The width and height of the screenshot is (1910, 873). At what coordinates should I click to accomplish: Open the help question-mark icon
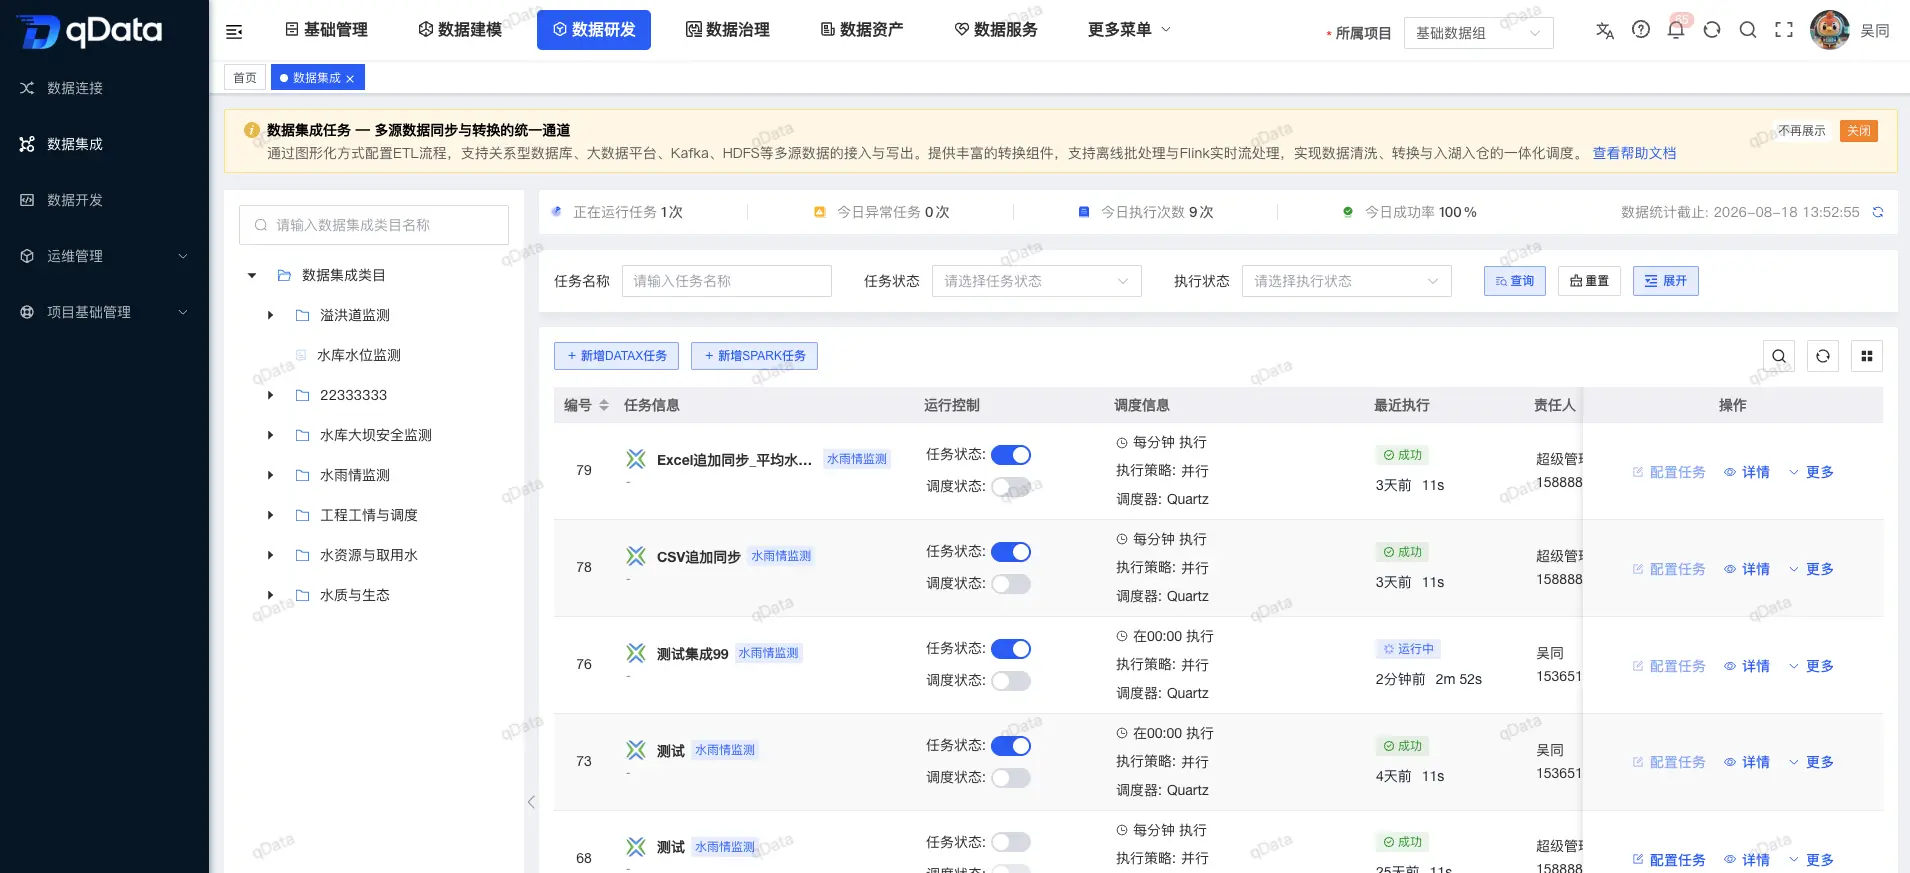click(1641, 30)
